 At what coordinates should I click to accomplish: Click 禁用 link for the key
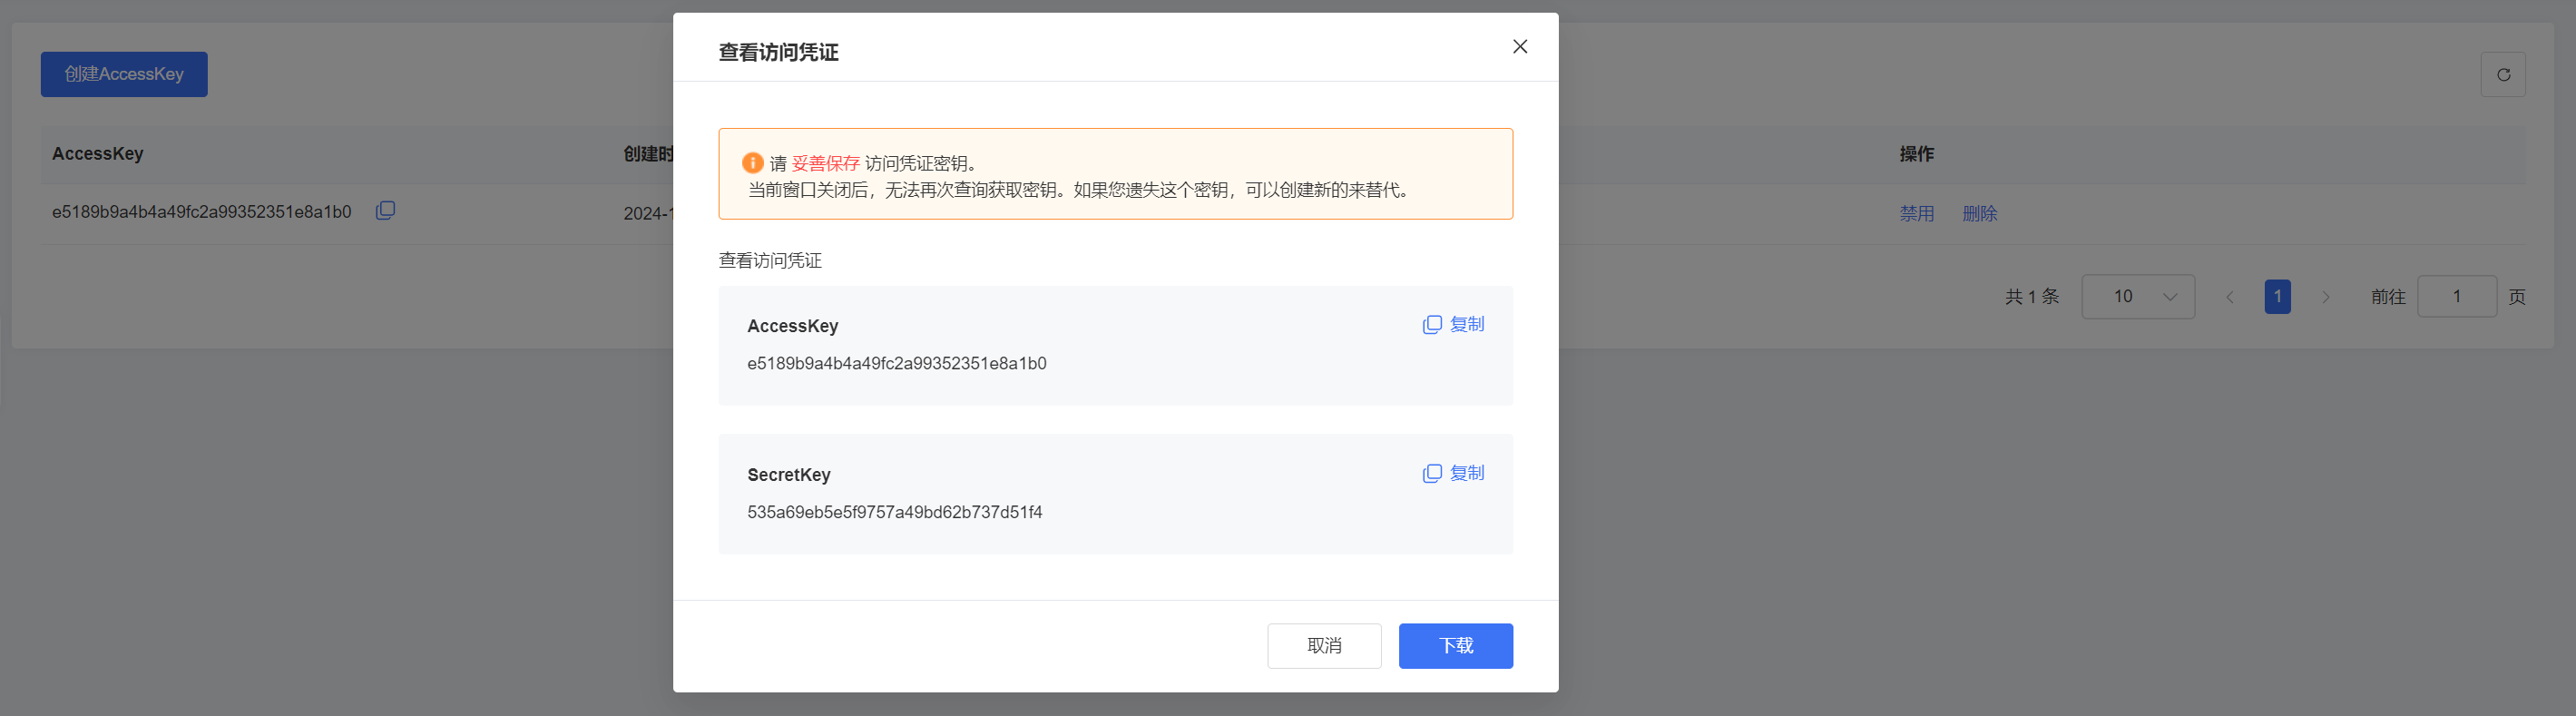click(1917, 214)
